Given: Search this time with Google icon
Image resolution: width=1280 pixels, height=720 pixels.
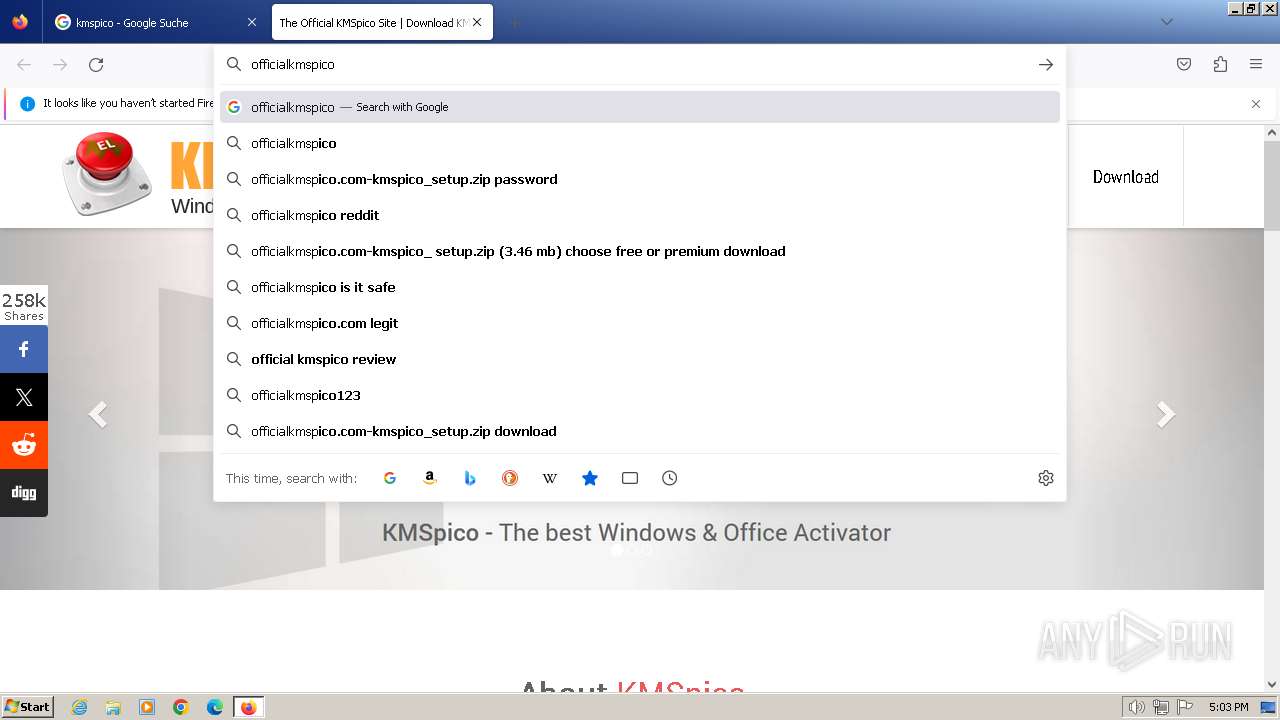Looking at the screenshot, I should (x=390, y=478).
